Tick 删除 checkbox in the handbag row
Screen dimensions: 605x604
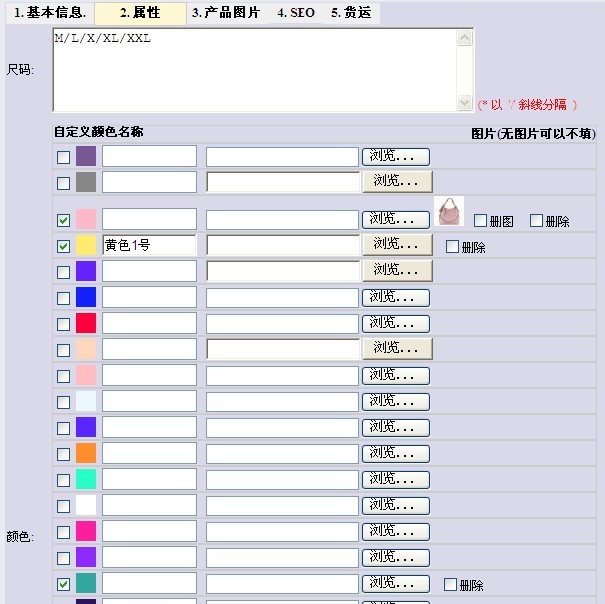536,220
